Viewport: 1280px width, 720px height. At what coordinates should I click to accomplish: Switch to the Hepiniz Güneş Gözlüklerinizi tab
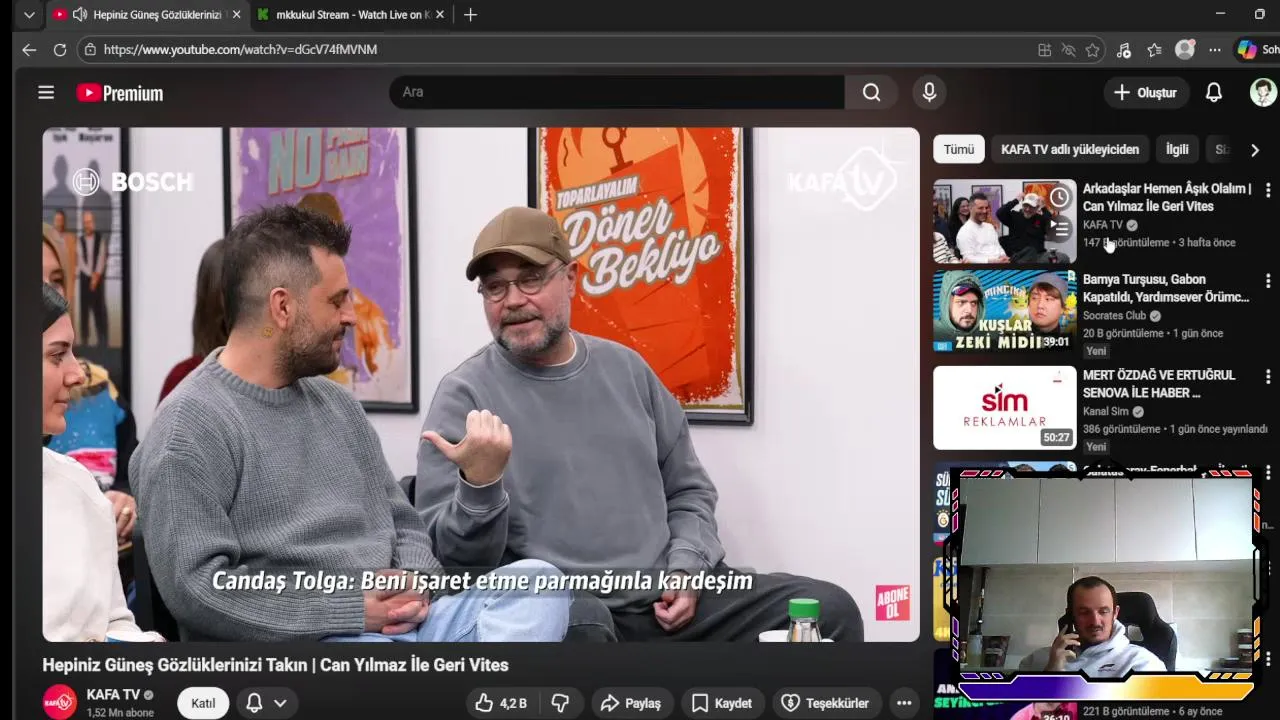coord(146,14)
